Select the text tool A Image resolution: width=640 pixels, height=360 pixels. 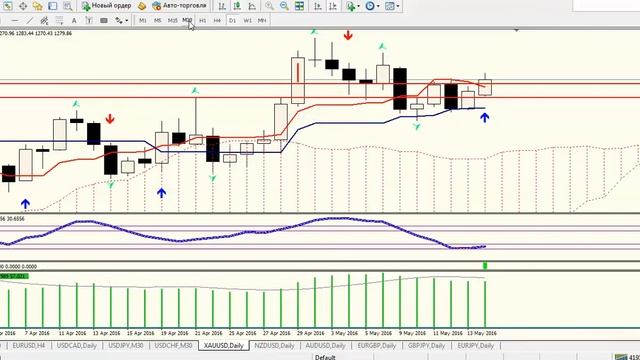point(74,20)
